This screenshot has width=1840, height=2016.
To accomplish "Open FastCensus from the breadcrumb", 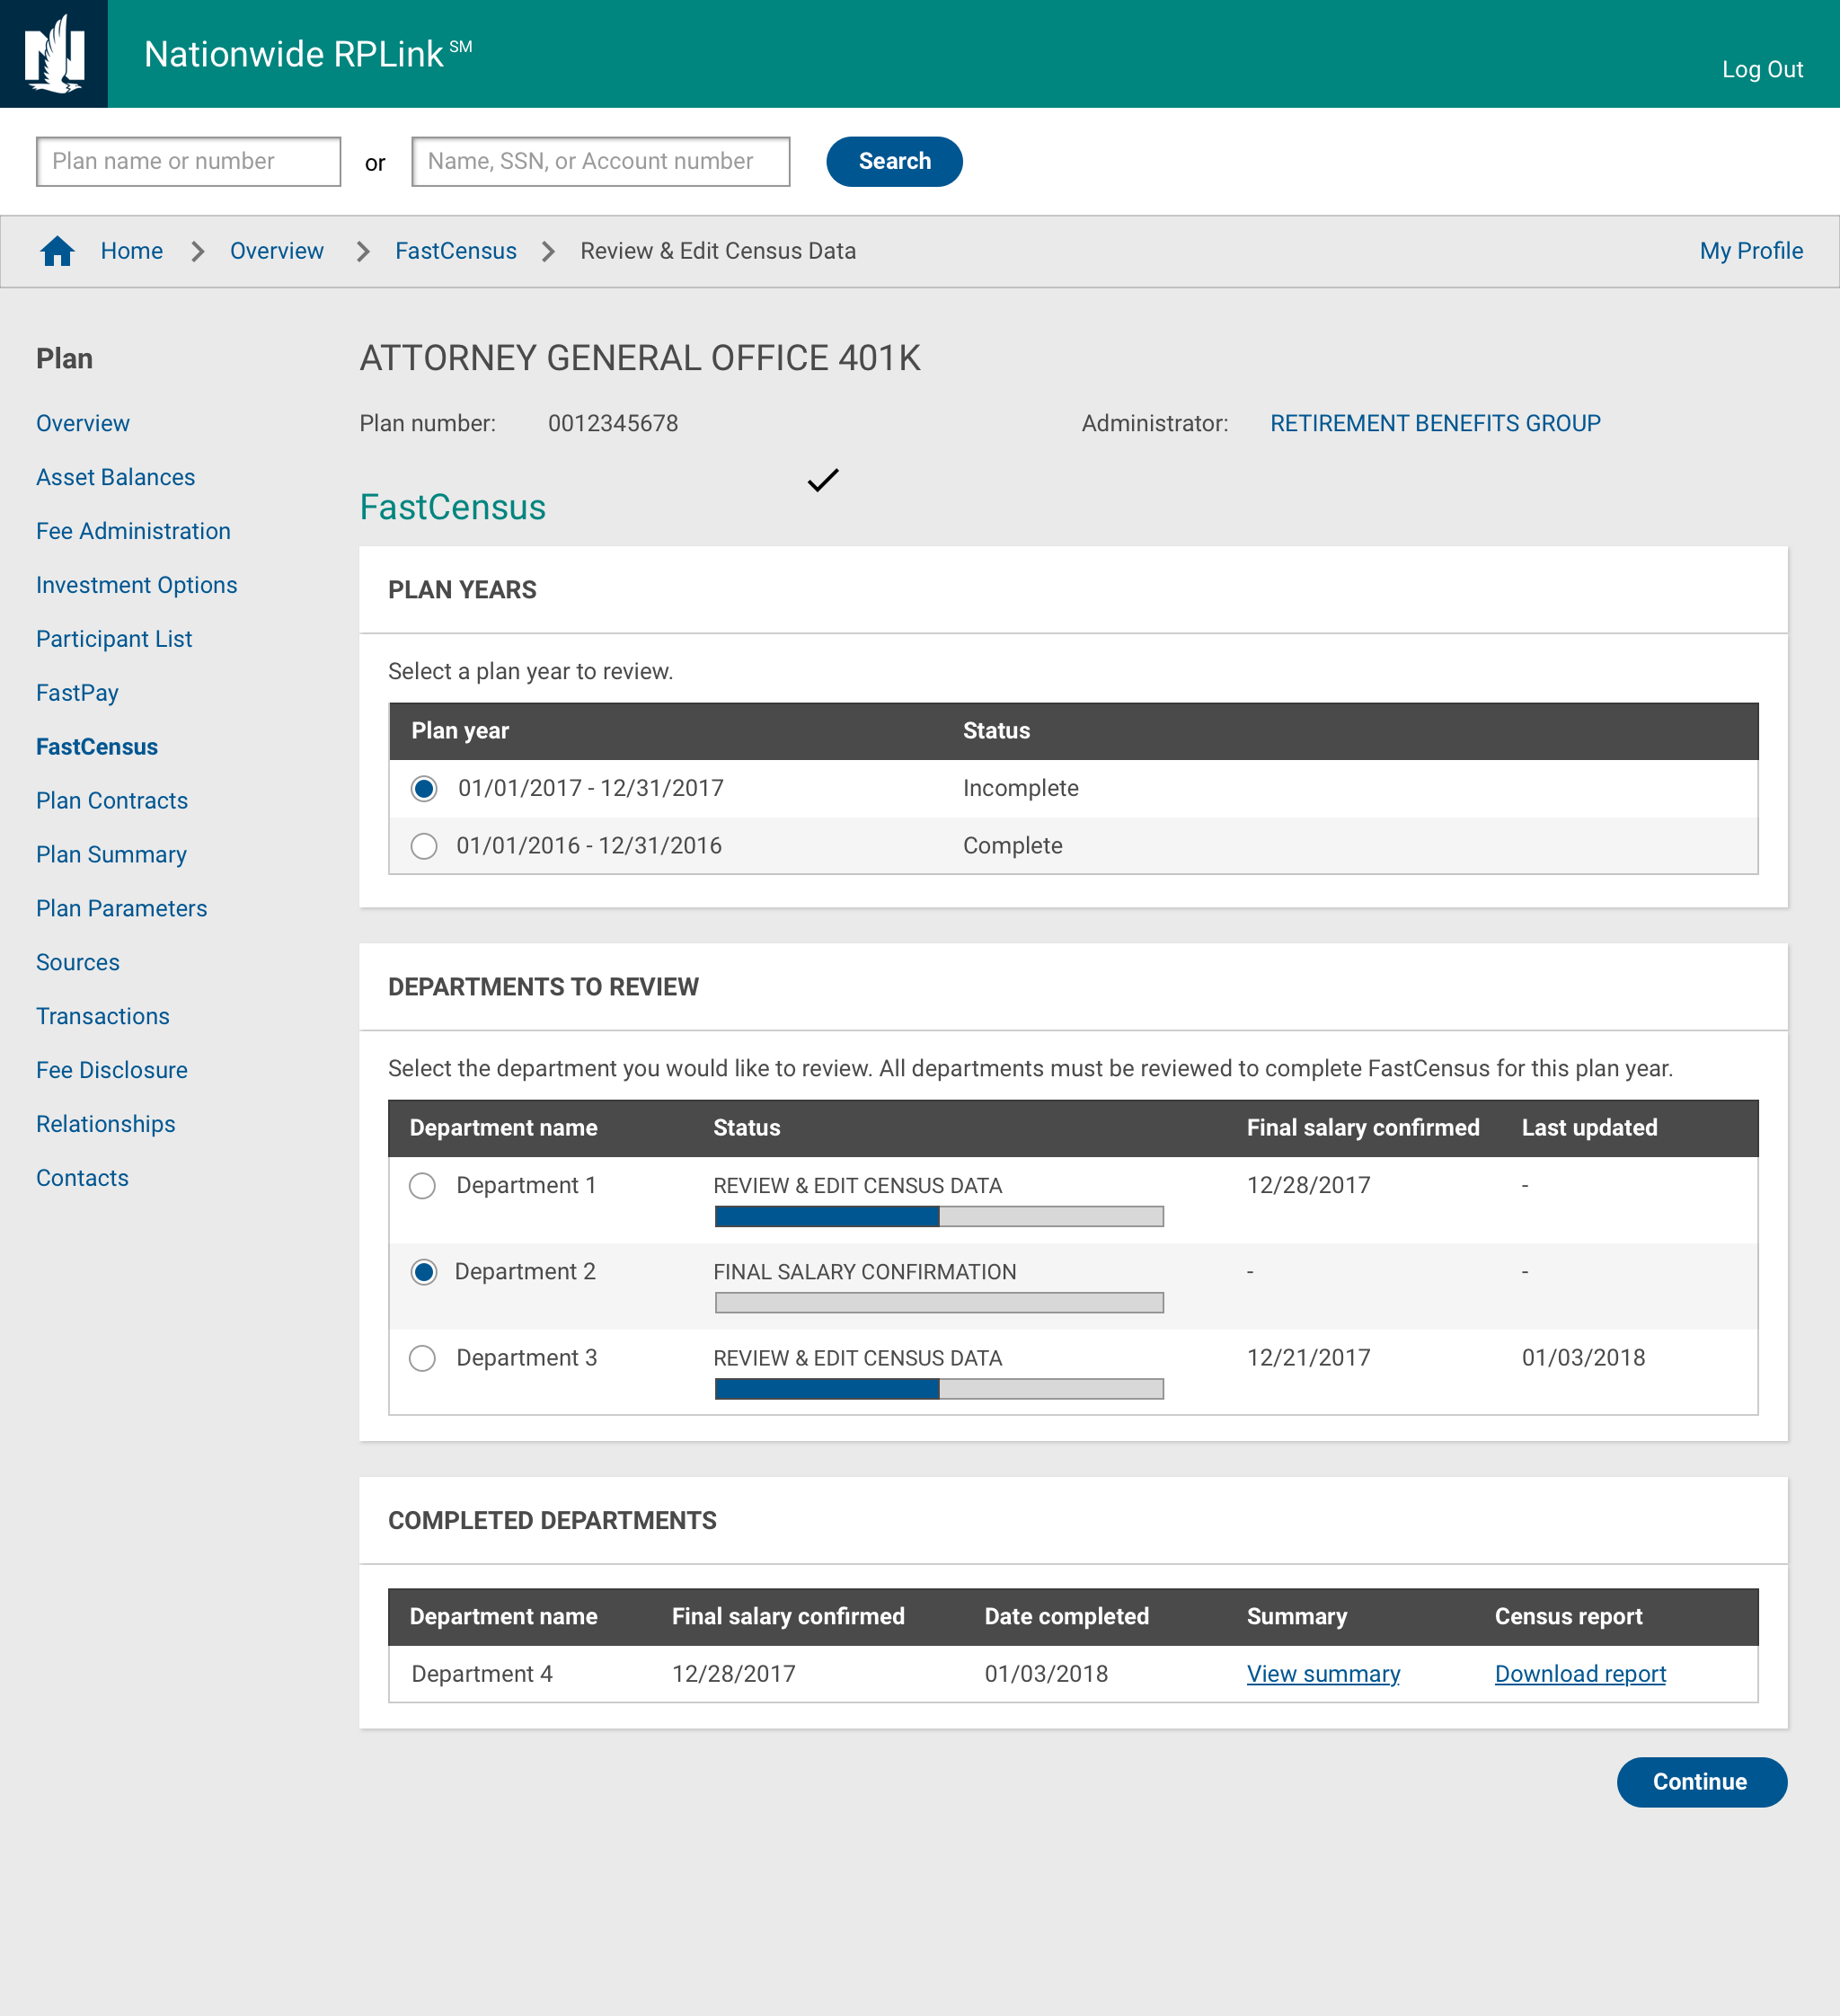I will coord(455,251).
